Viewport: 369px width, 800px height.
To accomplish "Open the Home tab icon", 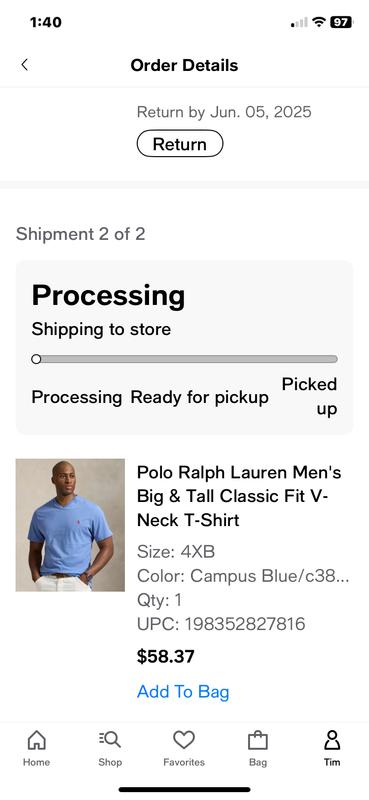I will [36, 740].
